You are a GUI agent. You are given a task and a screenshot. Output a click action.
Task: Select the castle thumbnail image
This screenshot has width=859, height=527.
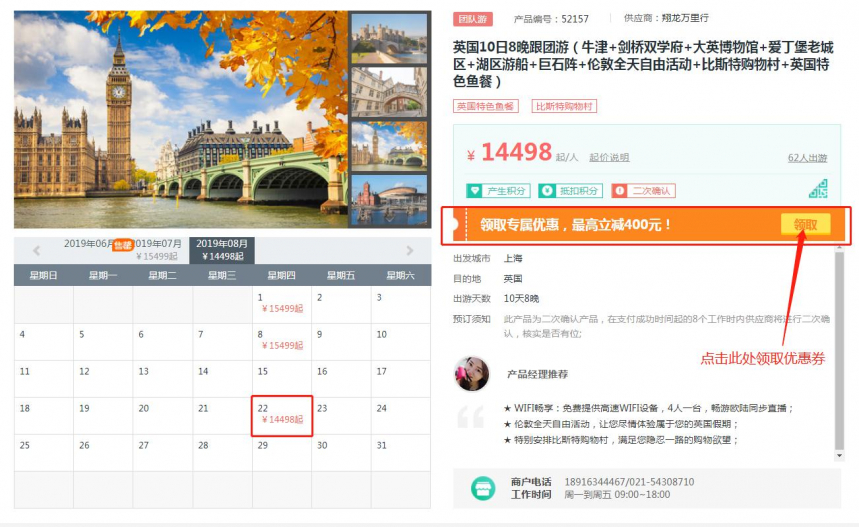click(x=389, y=38)
